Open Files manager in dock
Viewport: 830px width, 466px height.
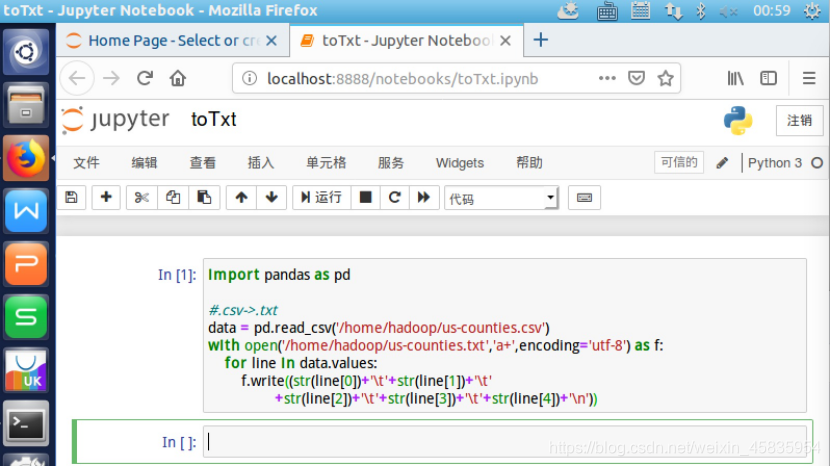click(26, 104)
